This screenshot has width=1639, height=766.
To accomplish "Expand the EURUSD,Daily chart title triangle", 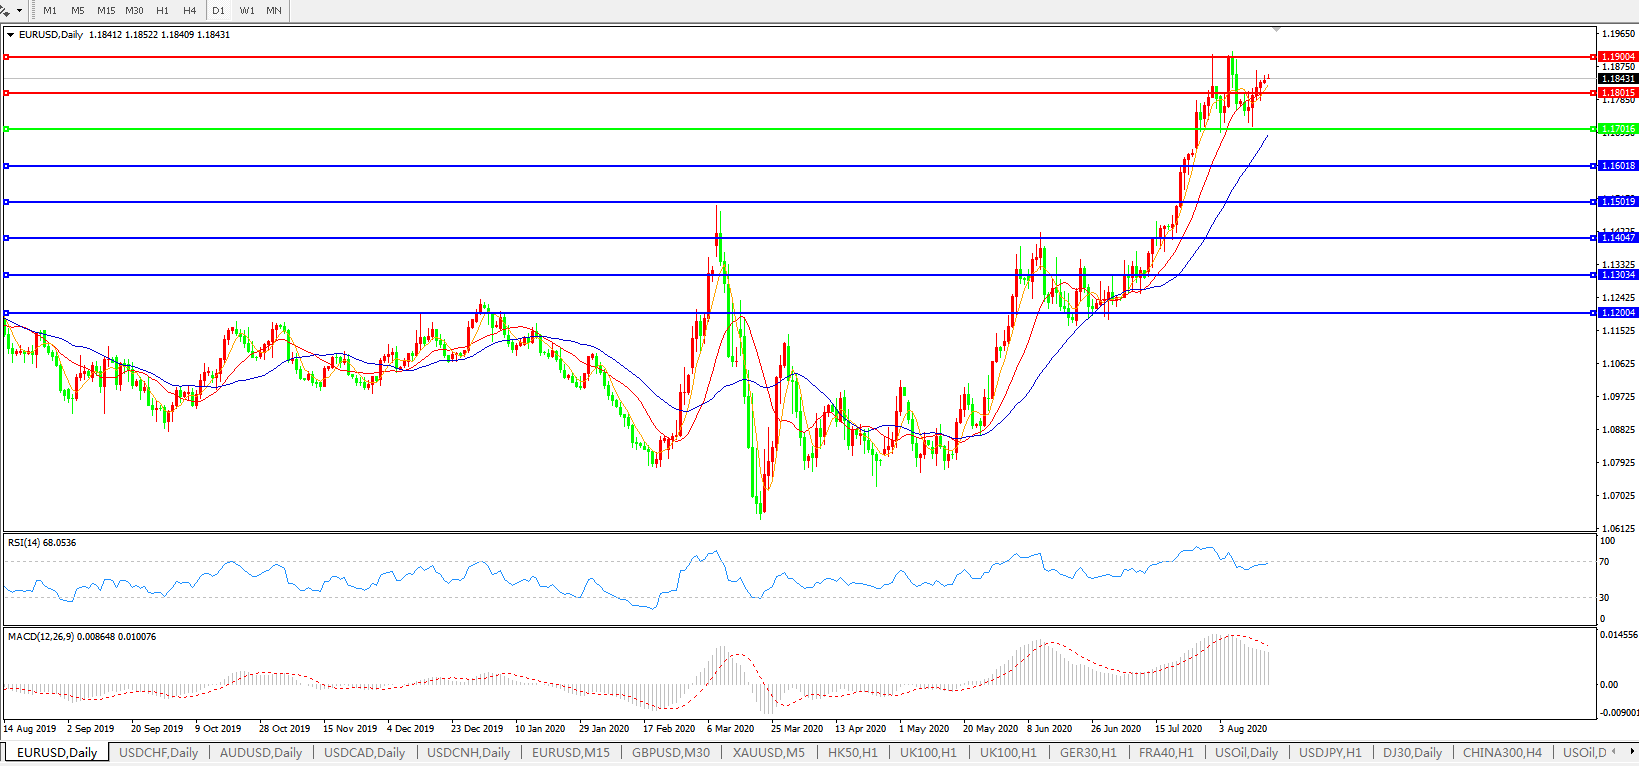I will [11, 35].
